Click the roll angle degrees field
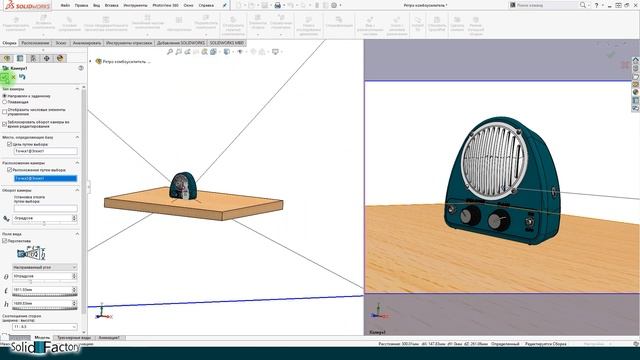The height and width of the screenshot is (360, 640). (42, 218)
